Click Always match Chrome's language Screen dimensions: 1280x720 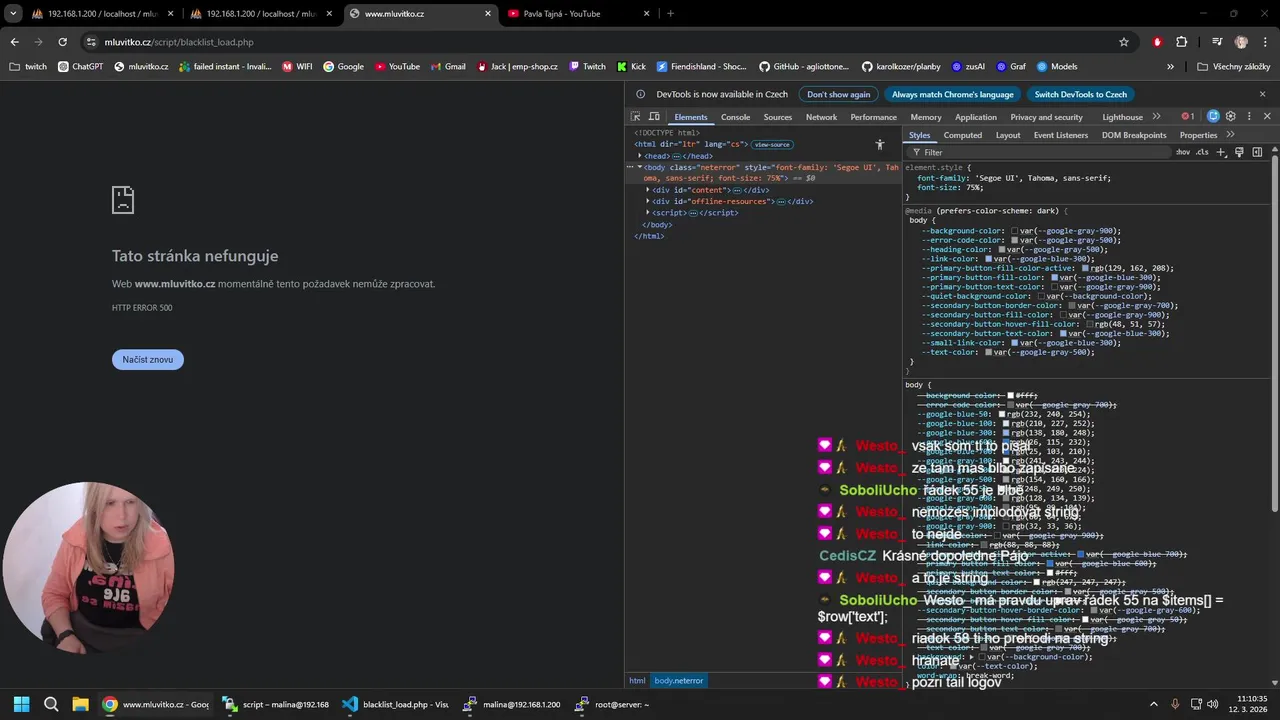pyautogui.click(x=953, y=94)
